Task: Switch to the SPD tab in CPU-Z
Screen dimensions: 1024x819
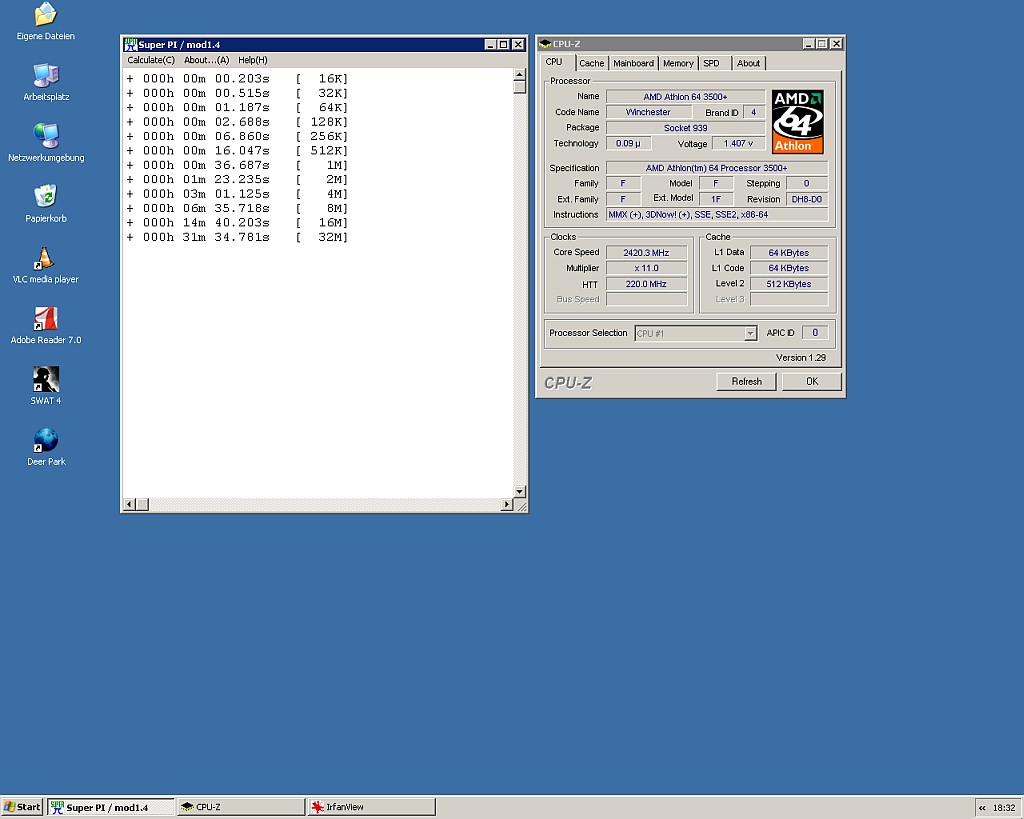Action: (x=711, y=63)
